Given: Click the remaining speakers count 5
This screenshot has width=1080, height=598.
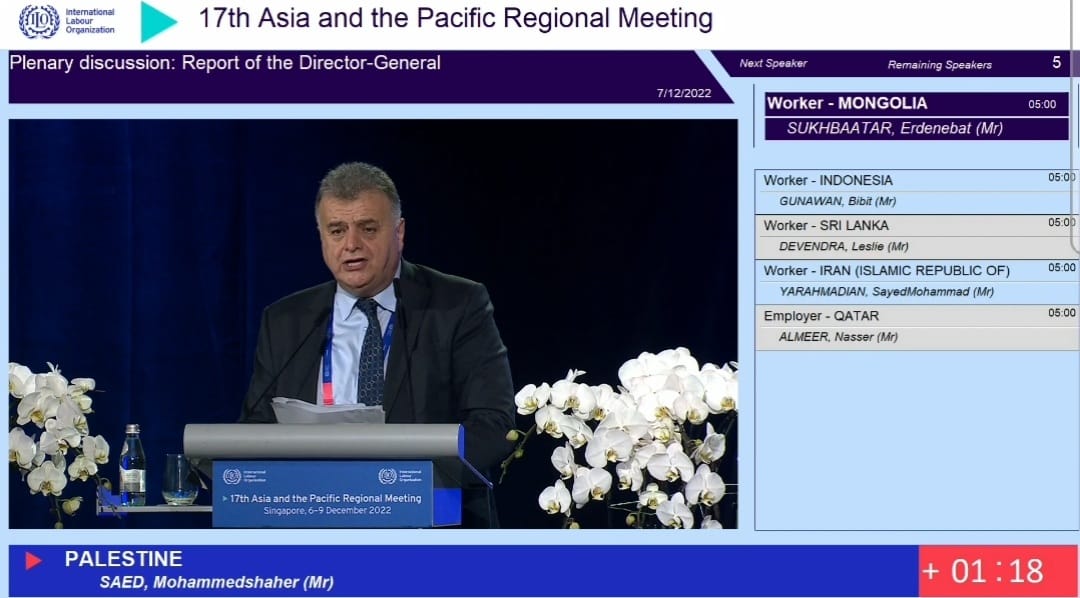Looking at the screenshot, I should (1056, 63).
